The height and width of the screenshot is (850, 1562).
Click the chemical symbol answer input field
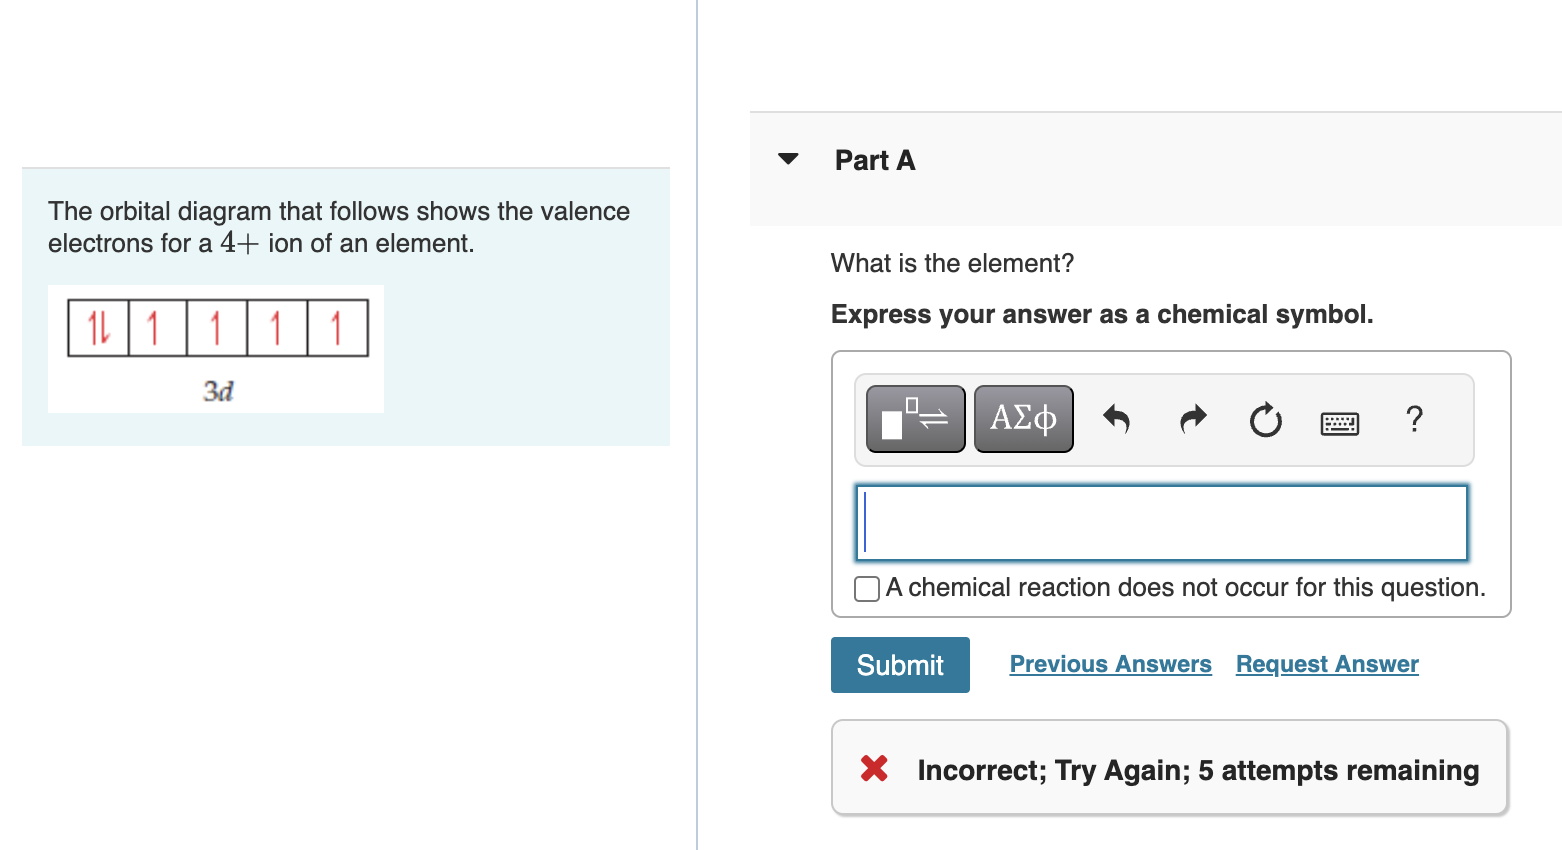coord(1161,523)
